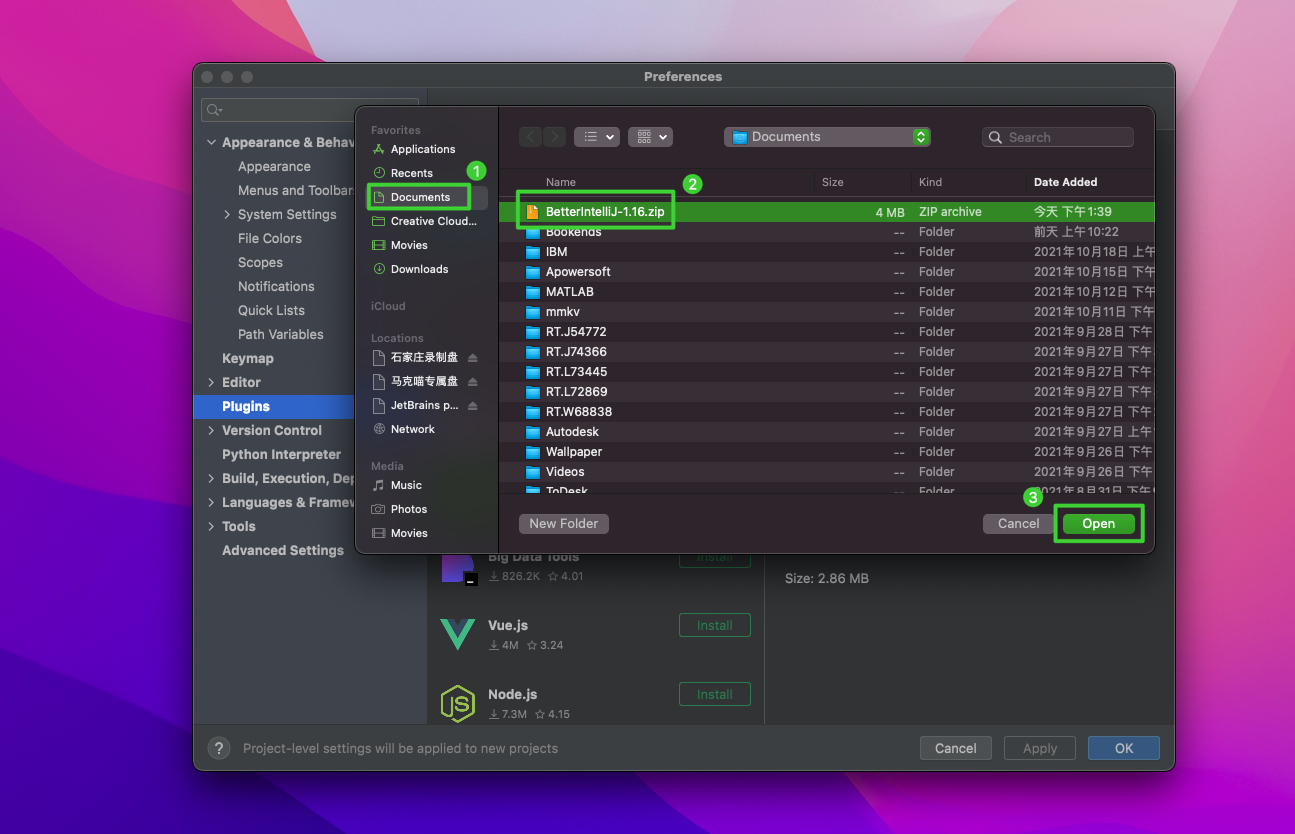Select Documents in Favorites sidebar
1295x834 pixels.
(420, 197)
